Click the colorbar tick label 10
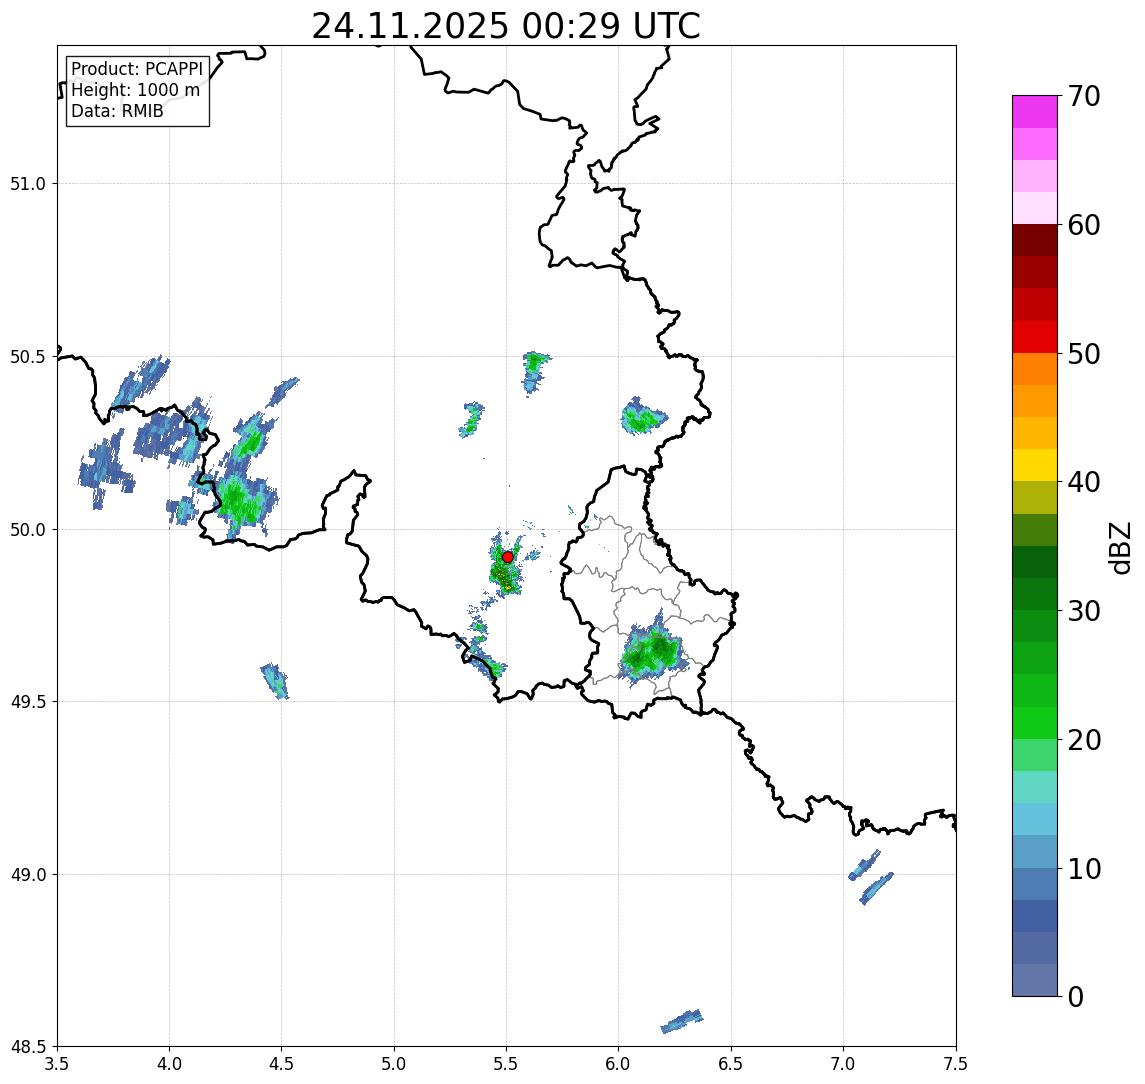Image resolution: width=1145 pixels, height=1084 pixels. click(x=1084, y=869)
